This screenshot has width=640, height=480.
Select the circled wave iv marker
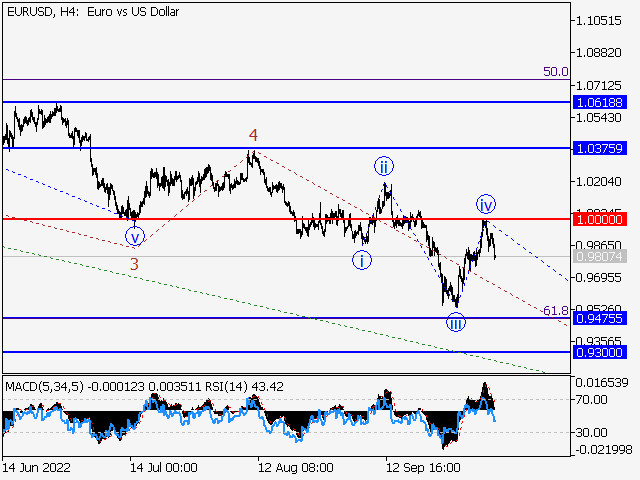click(486, 204)
